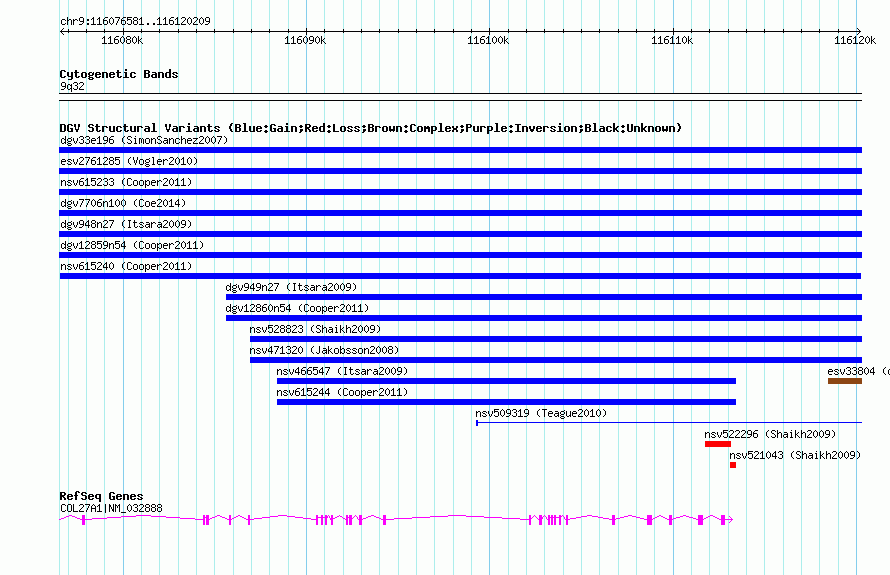This screenshot has width=890, height=575.
Task: Click the blue bar under nsv466547
Action: [x=506, y=381]
